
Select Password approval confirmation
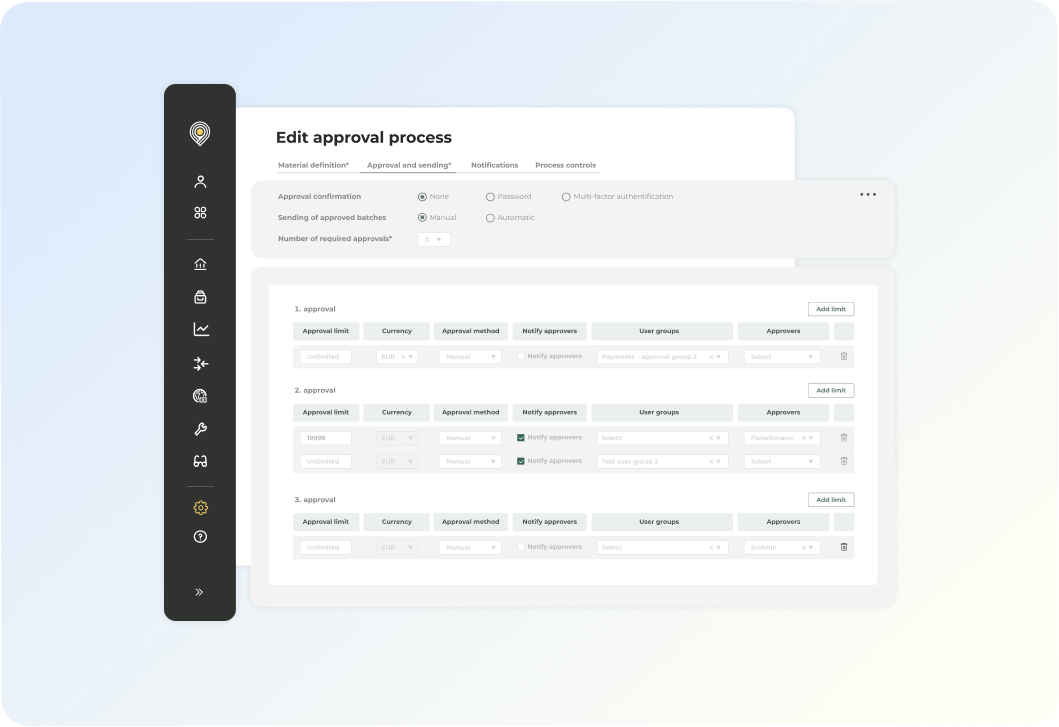click(x=490, y=197)
